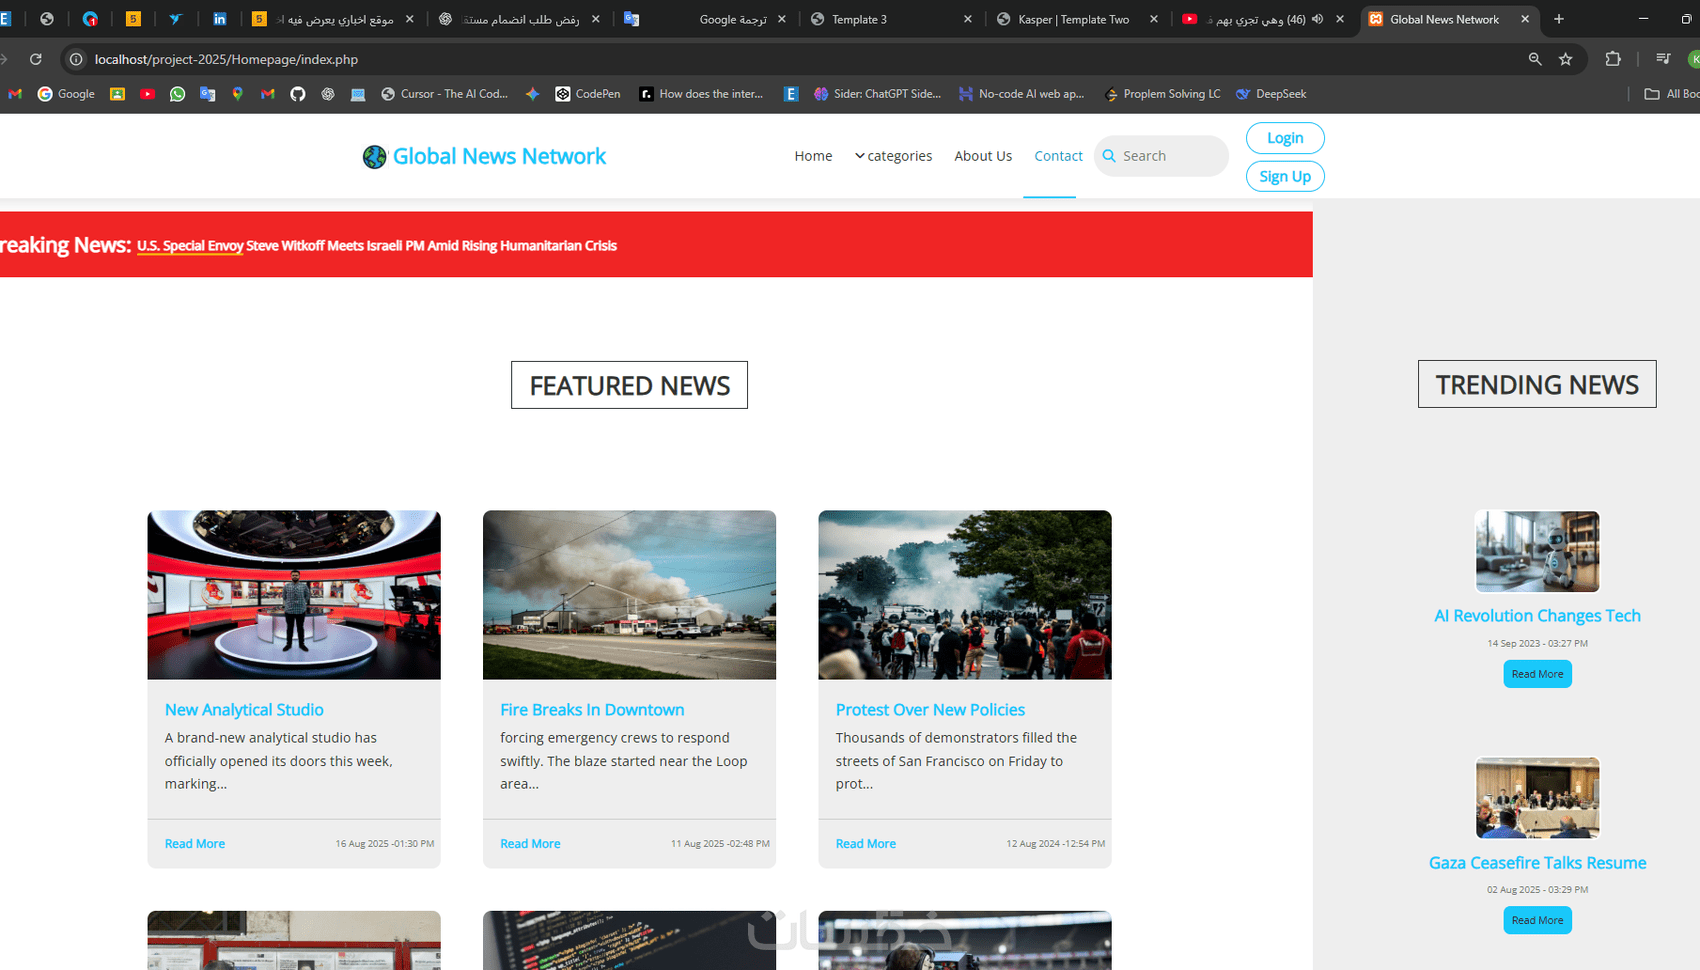The width and height of the screenshot is (1700, 970).
Task: Open the Google bookmark
Action: [66, 94]
